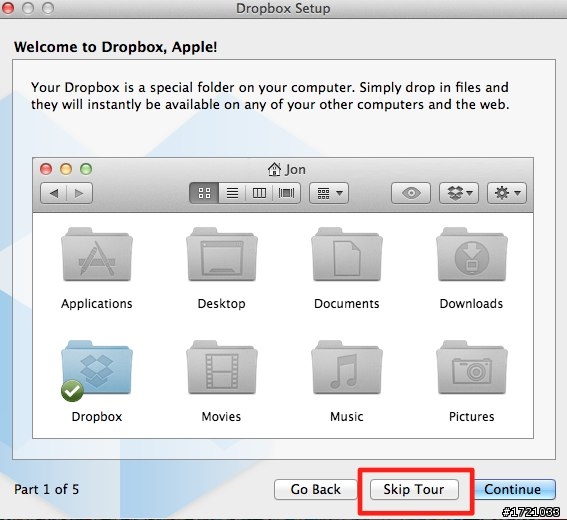Click the 'Pictures' folder label
Viewport: 567px width, 520px height.
(x=472, y=417)
